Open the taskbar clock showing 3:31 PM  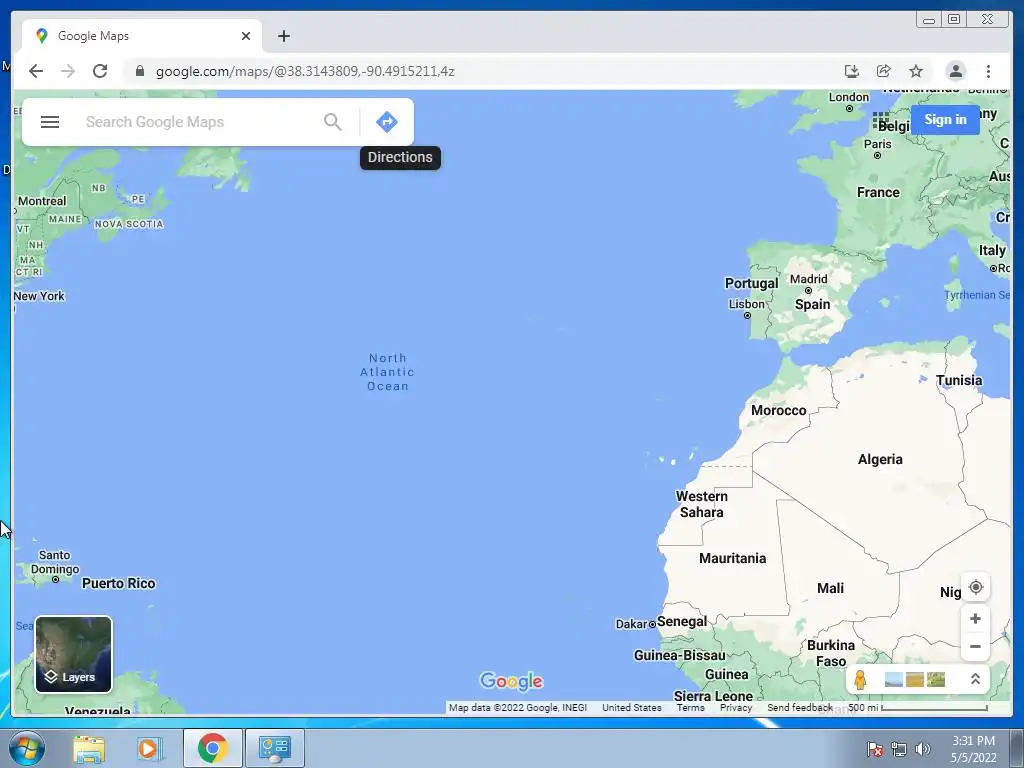coord(973,749)
